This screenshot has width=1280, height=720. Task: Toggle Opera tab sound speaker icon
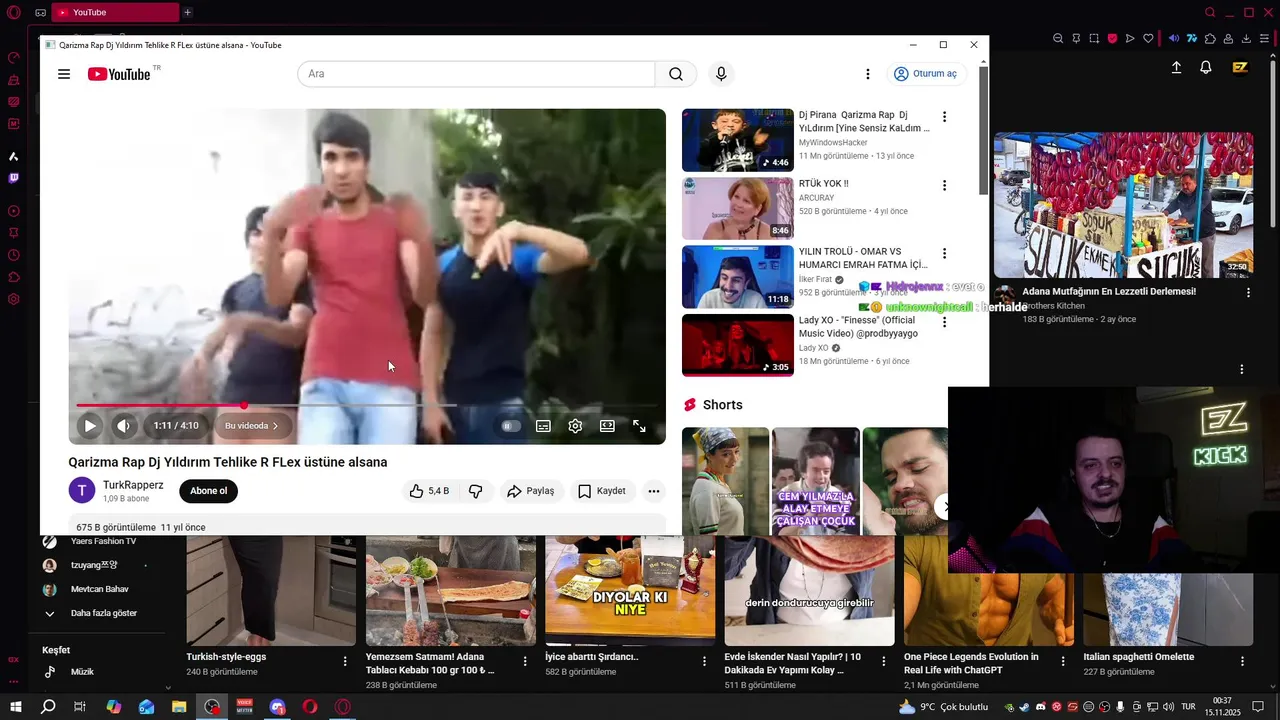[x=1174, y=39]
